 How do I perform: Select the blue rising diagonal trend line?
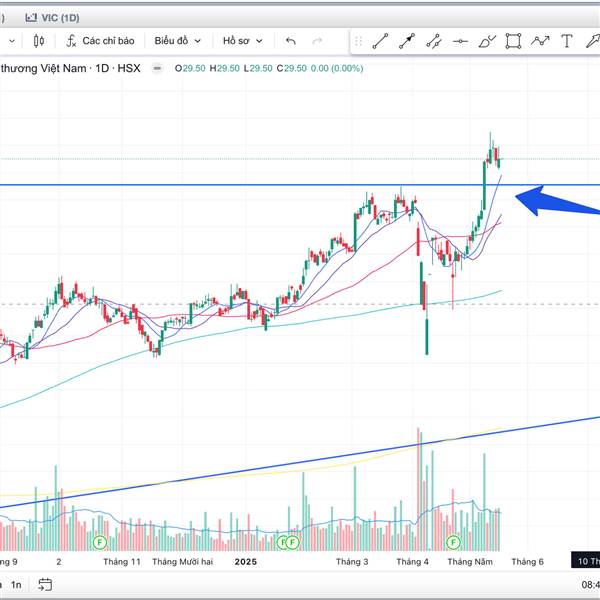click(x=300, y=462)
